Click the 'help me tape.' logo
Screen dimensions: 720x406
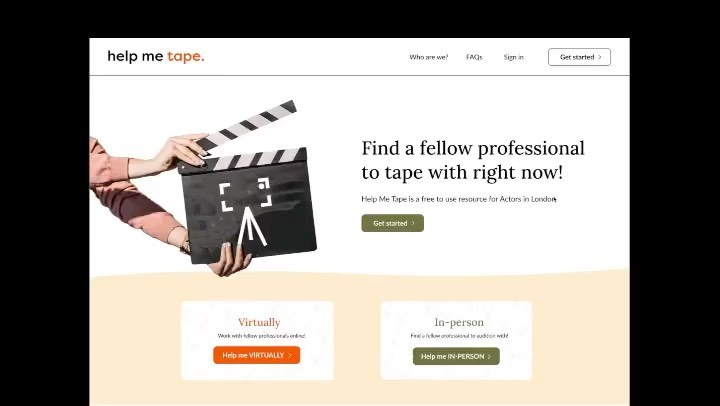coord(156,56)
